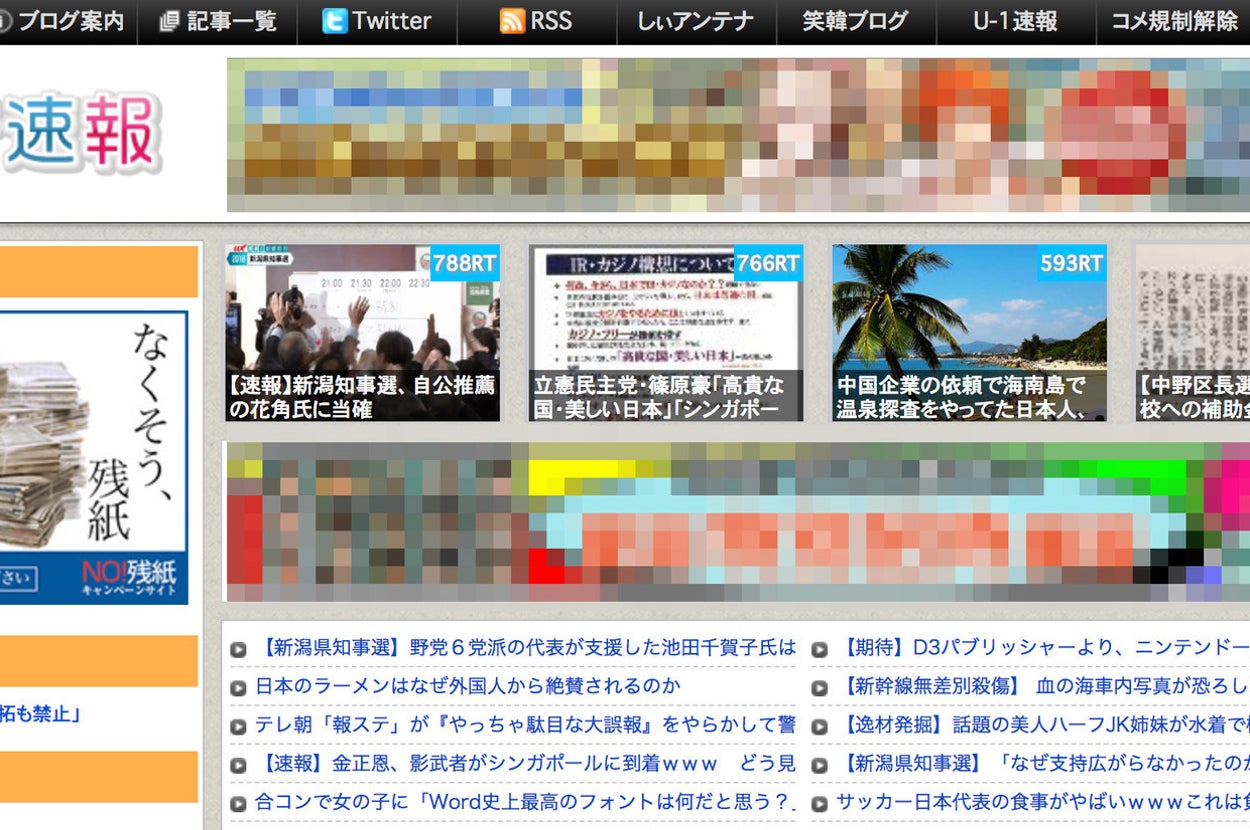
Task: Open the 788RT 新潟知事選 news thumbnail
Action: coord(362,333)
